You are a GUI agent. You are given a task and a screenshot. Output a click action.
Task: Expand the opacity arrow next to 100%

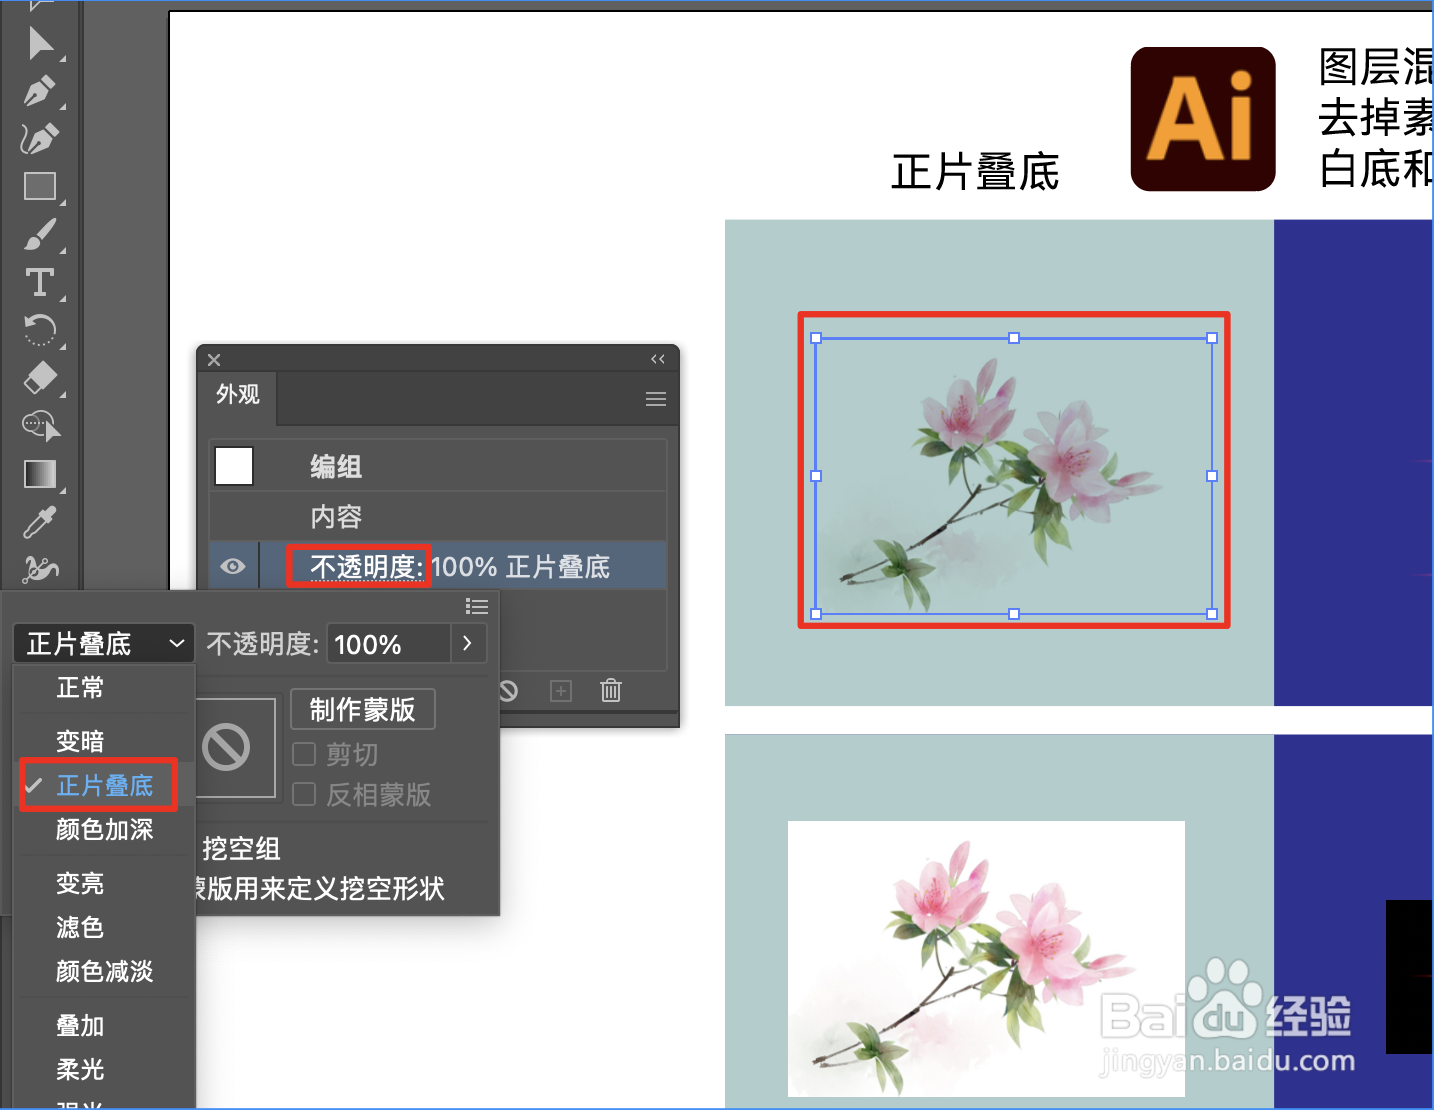pyautogui.click(x=467, y=643)
